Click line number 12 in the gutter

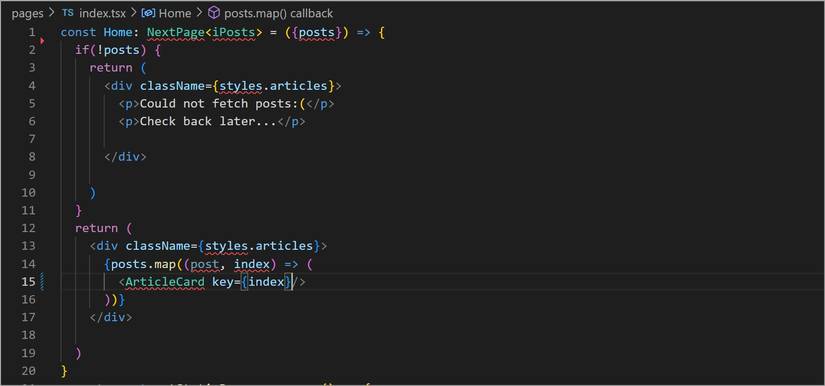(28, 228)
